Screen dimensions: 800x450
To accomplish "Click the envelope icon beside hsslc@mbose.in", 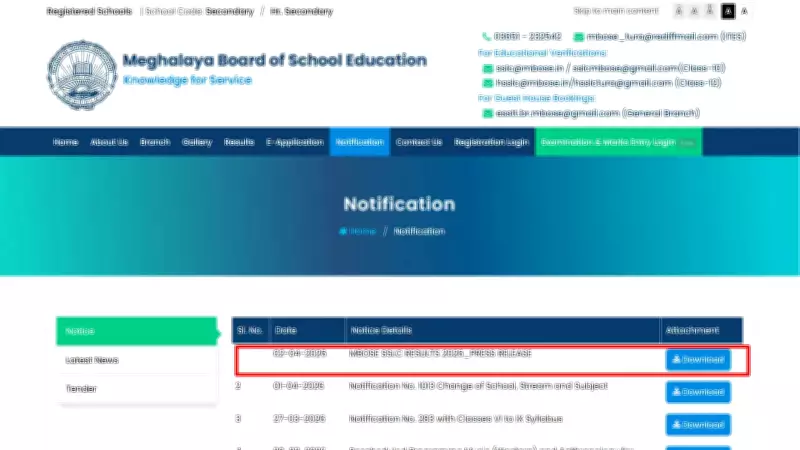I will [486, 83].
